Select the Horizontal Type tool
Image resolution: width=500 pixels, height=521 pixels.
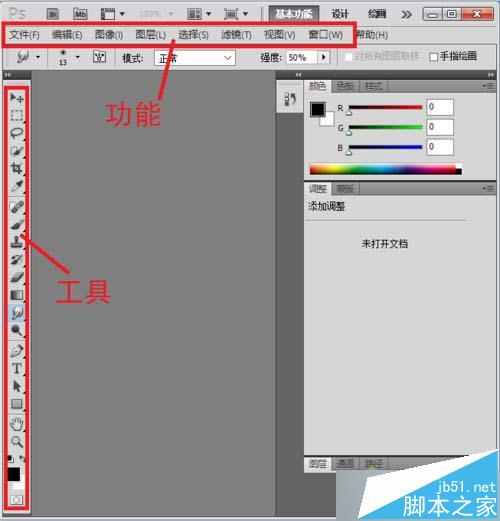click(x=17, y=368)
